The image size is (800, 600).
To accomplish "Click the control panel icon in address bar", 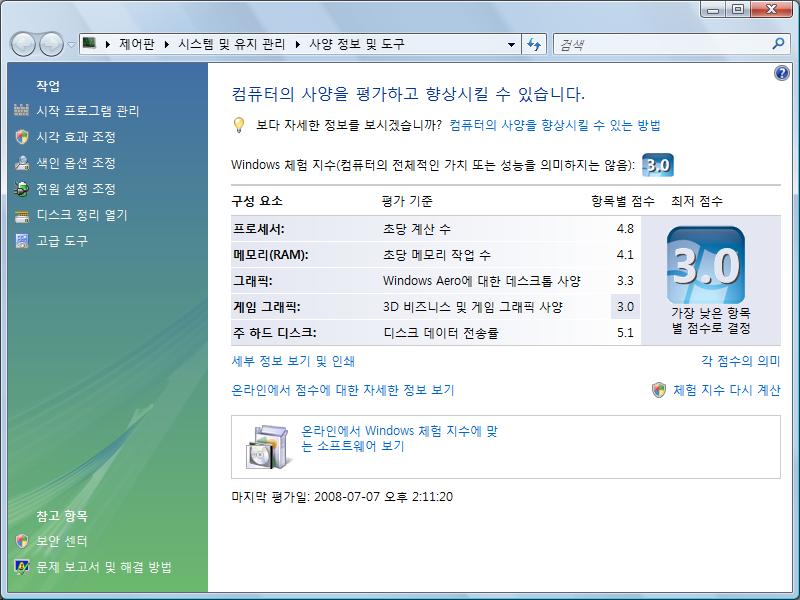I will (89, 43).
